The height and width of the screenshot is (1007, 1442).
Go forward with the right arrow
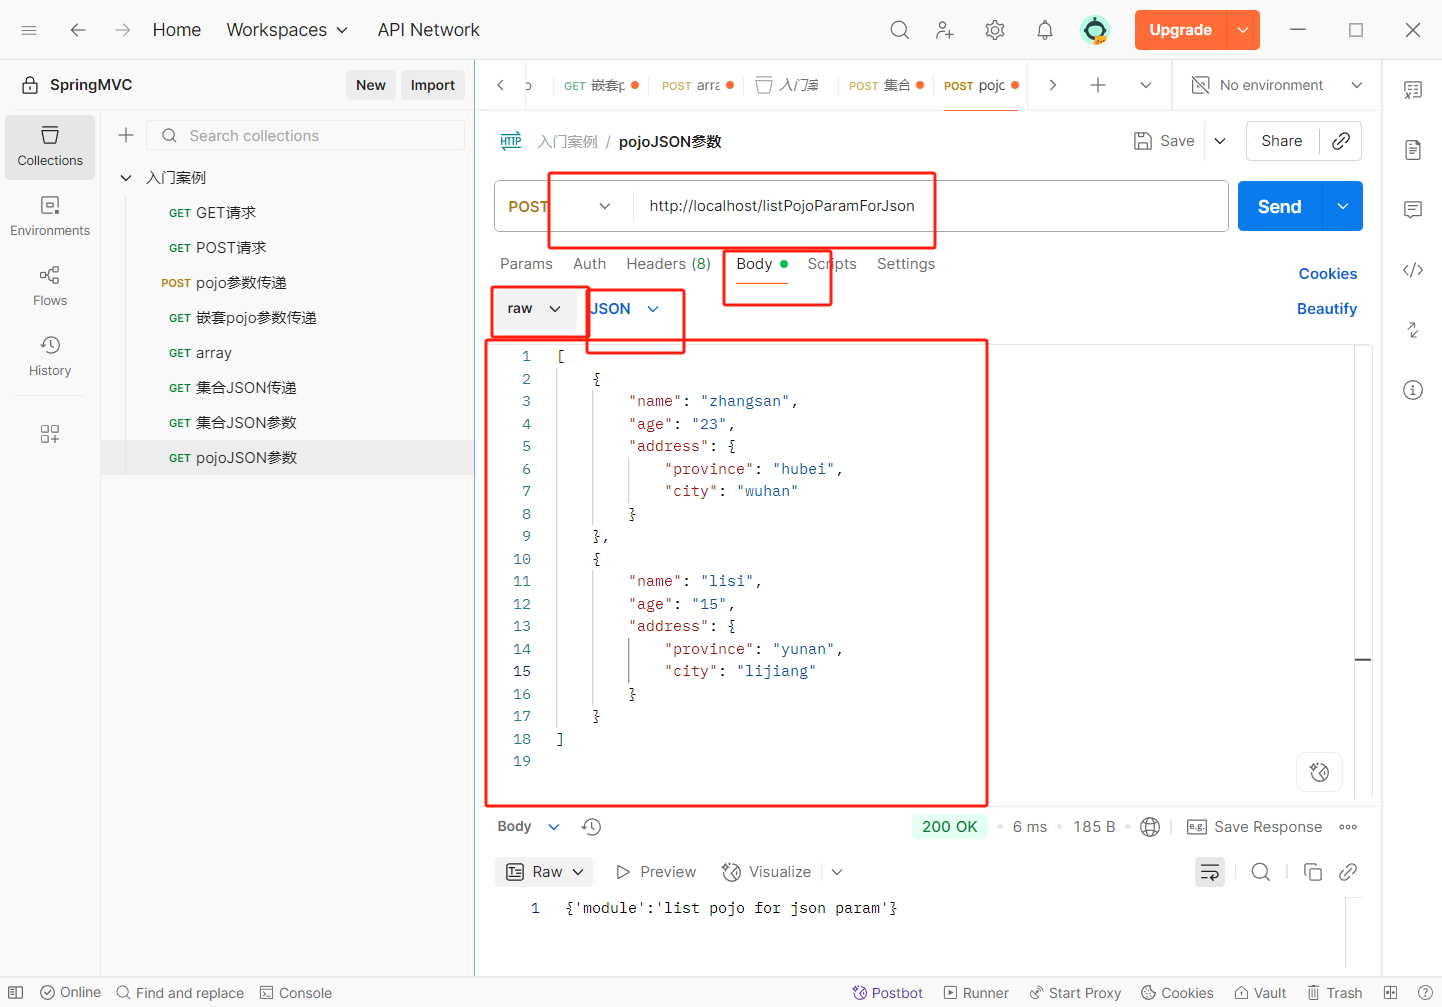coord(122,30)
